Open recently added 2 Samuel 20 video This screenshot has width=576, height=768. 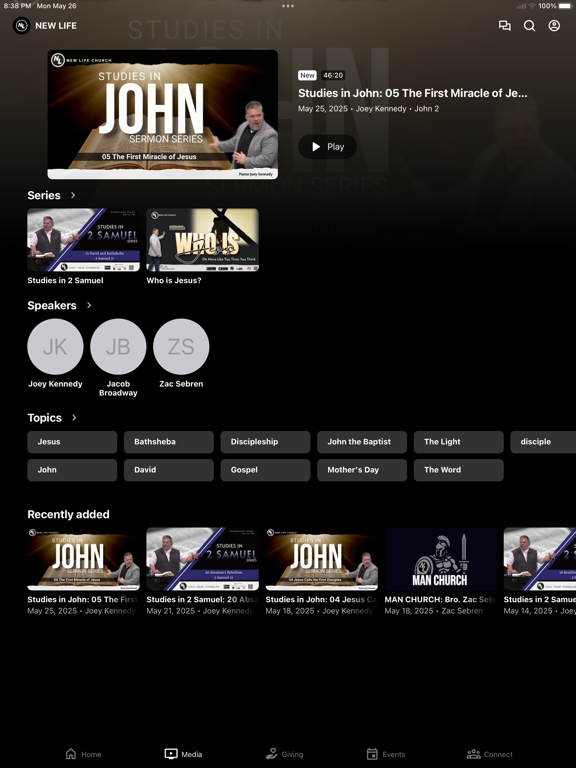click(202, 559)
